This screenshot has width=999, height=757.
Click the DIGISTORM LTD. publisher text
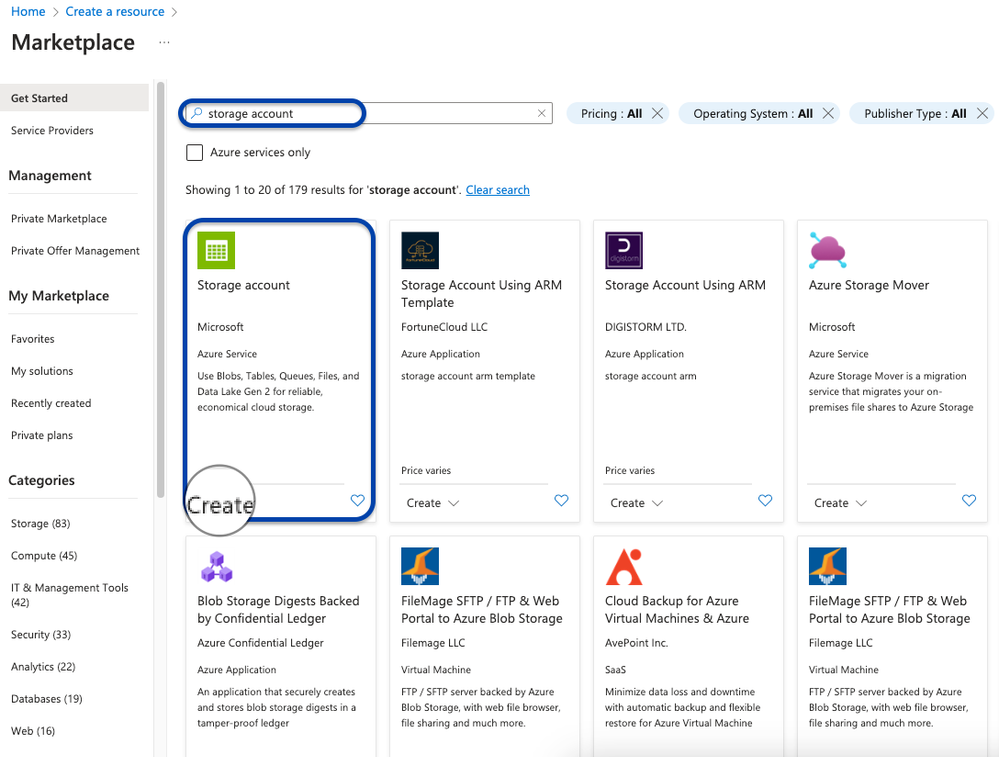(x=645, y=327)
